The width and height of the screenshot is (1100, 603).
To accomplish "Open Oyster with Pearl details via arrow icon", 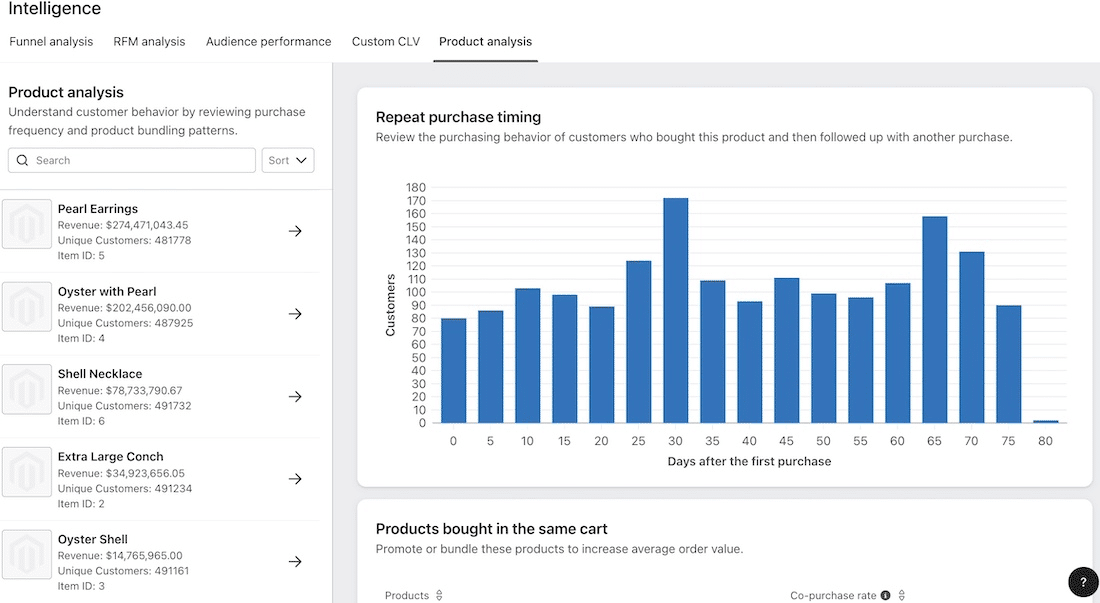I will point(295,313).
